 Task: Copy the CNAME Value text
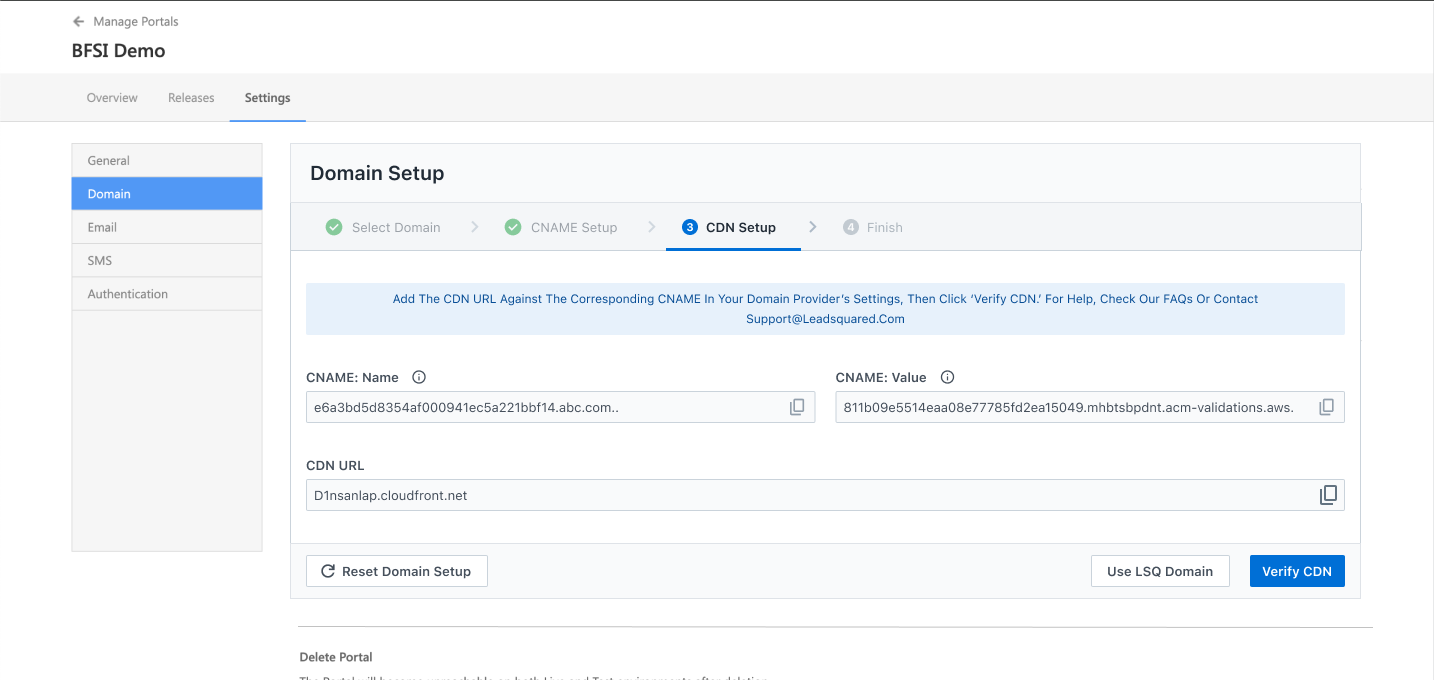(1327, 406)
